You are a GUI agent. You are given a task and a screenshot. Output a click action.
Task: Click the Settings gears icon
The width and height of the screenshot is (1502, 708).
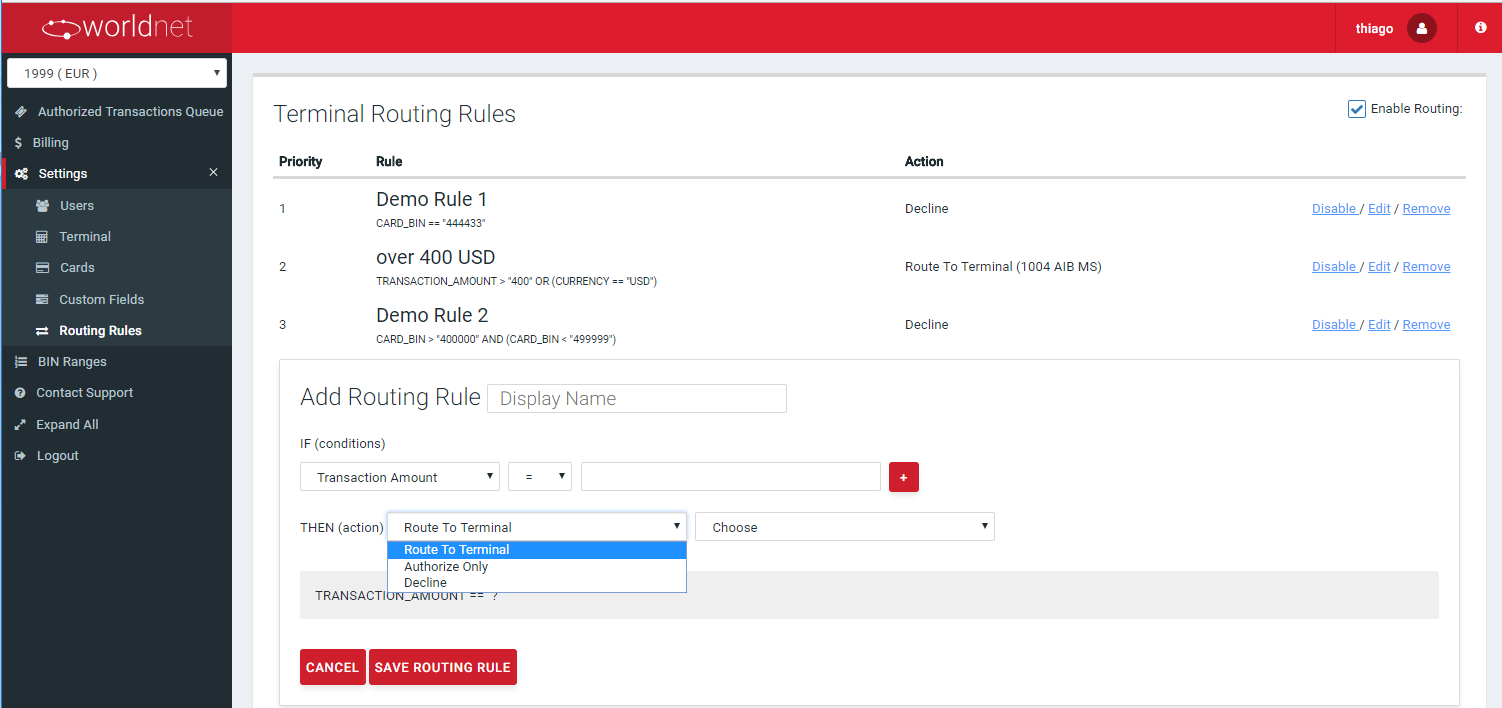pos(22,174)
